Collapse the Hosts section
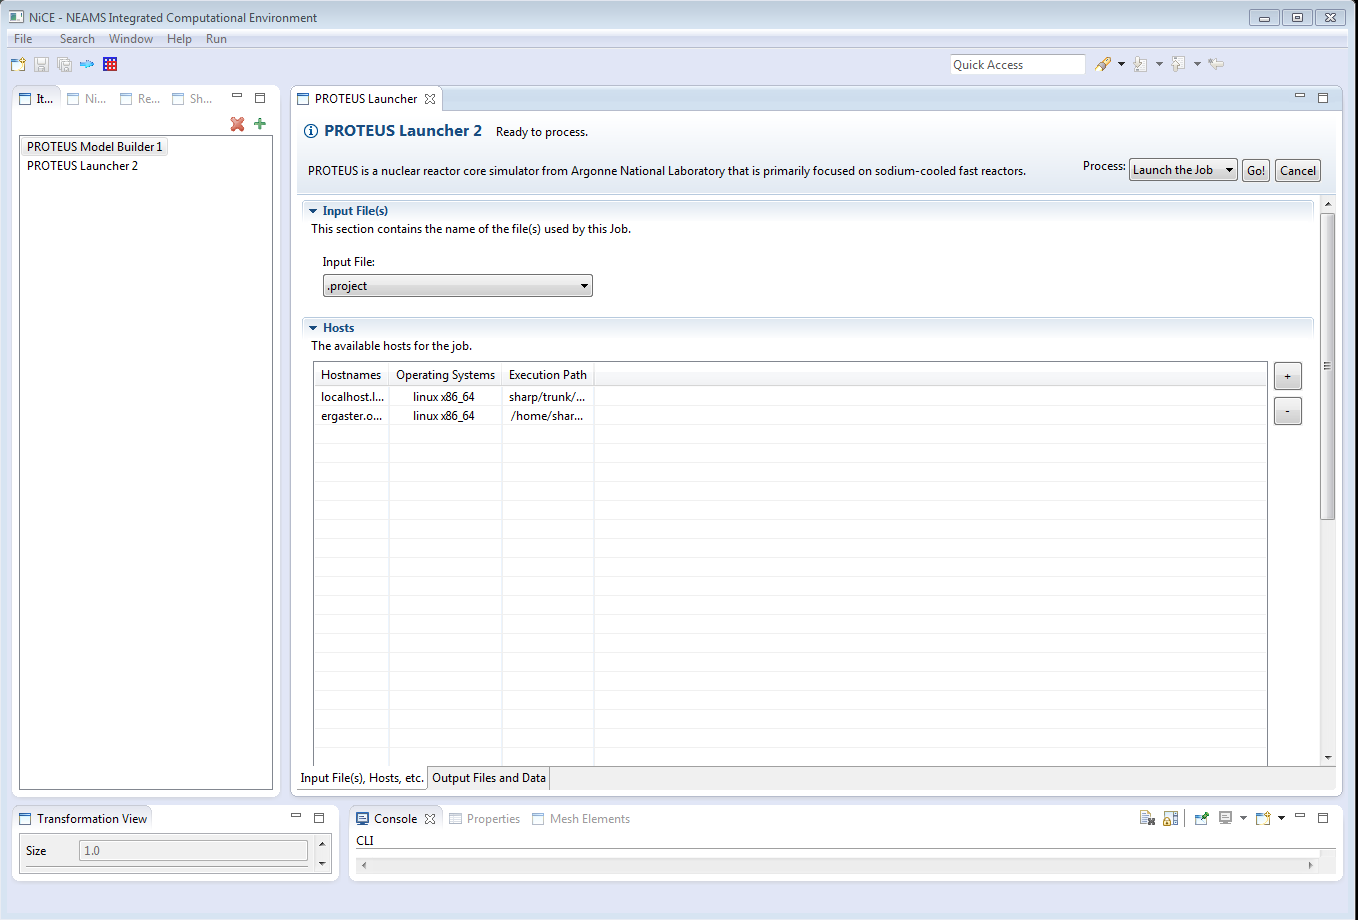The height and width of the screenshot is (920, 1358). (x=313, y=328)
